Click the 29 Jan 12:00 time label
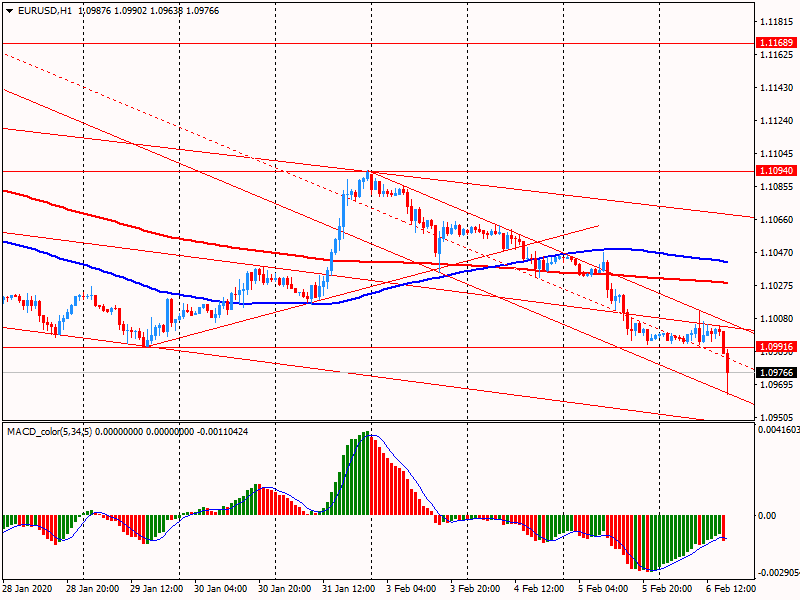This screenshot has height=600, width=800. click(157, 589)
